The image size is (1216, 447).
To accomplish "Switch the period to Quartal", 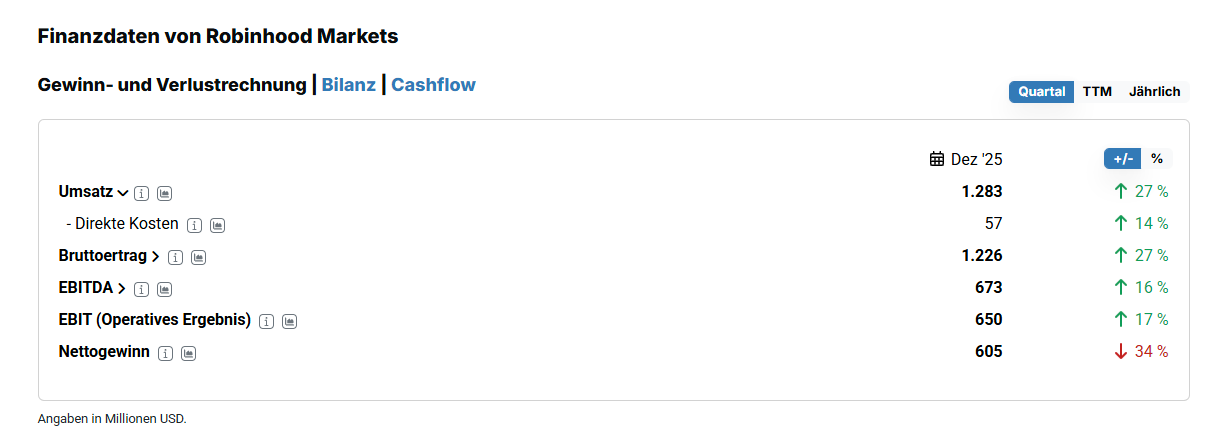I will [1041, 92].
